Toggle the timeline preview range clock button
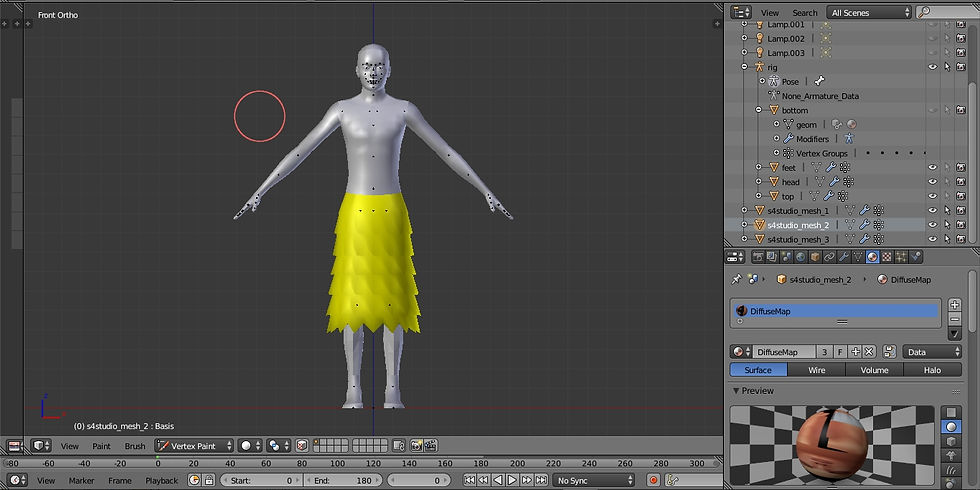Viewport: 980px width, 490px height. point(194,480)
